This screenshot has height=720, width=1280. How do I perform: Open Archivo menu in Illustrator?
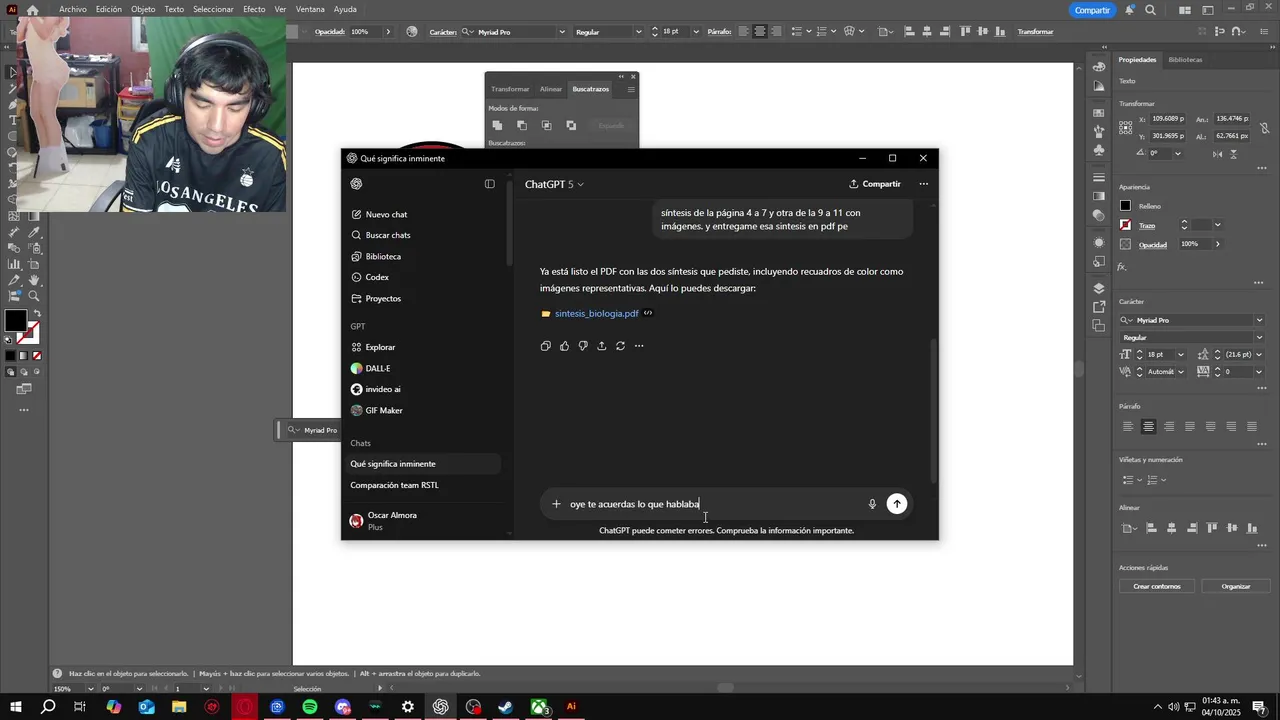coord(73,9)
